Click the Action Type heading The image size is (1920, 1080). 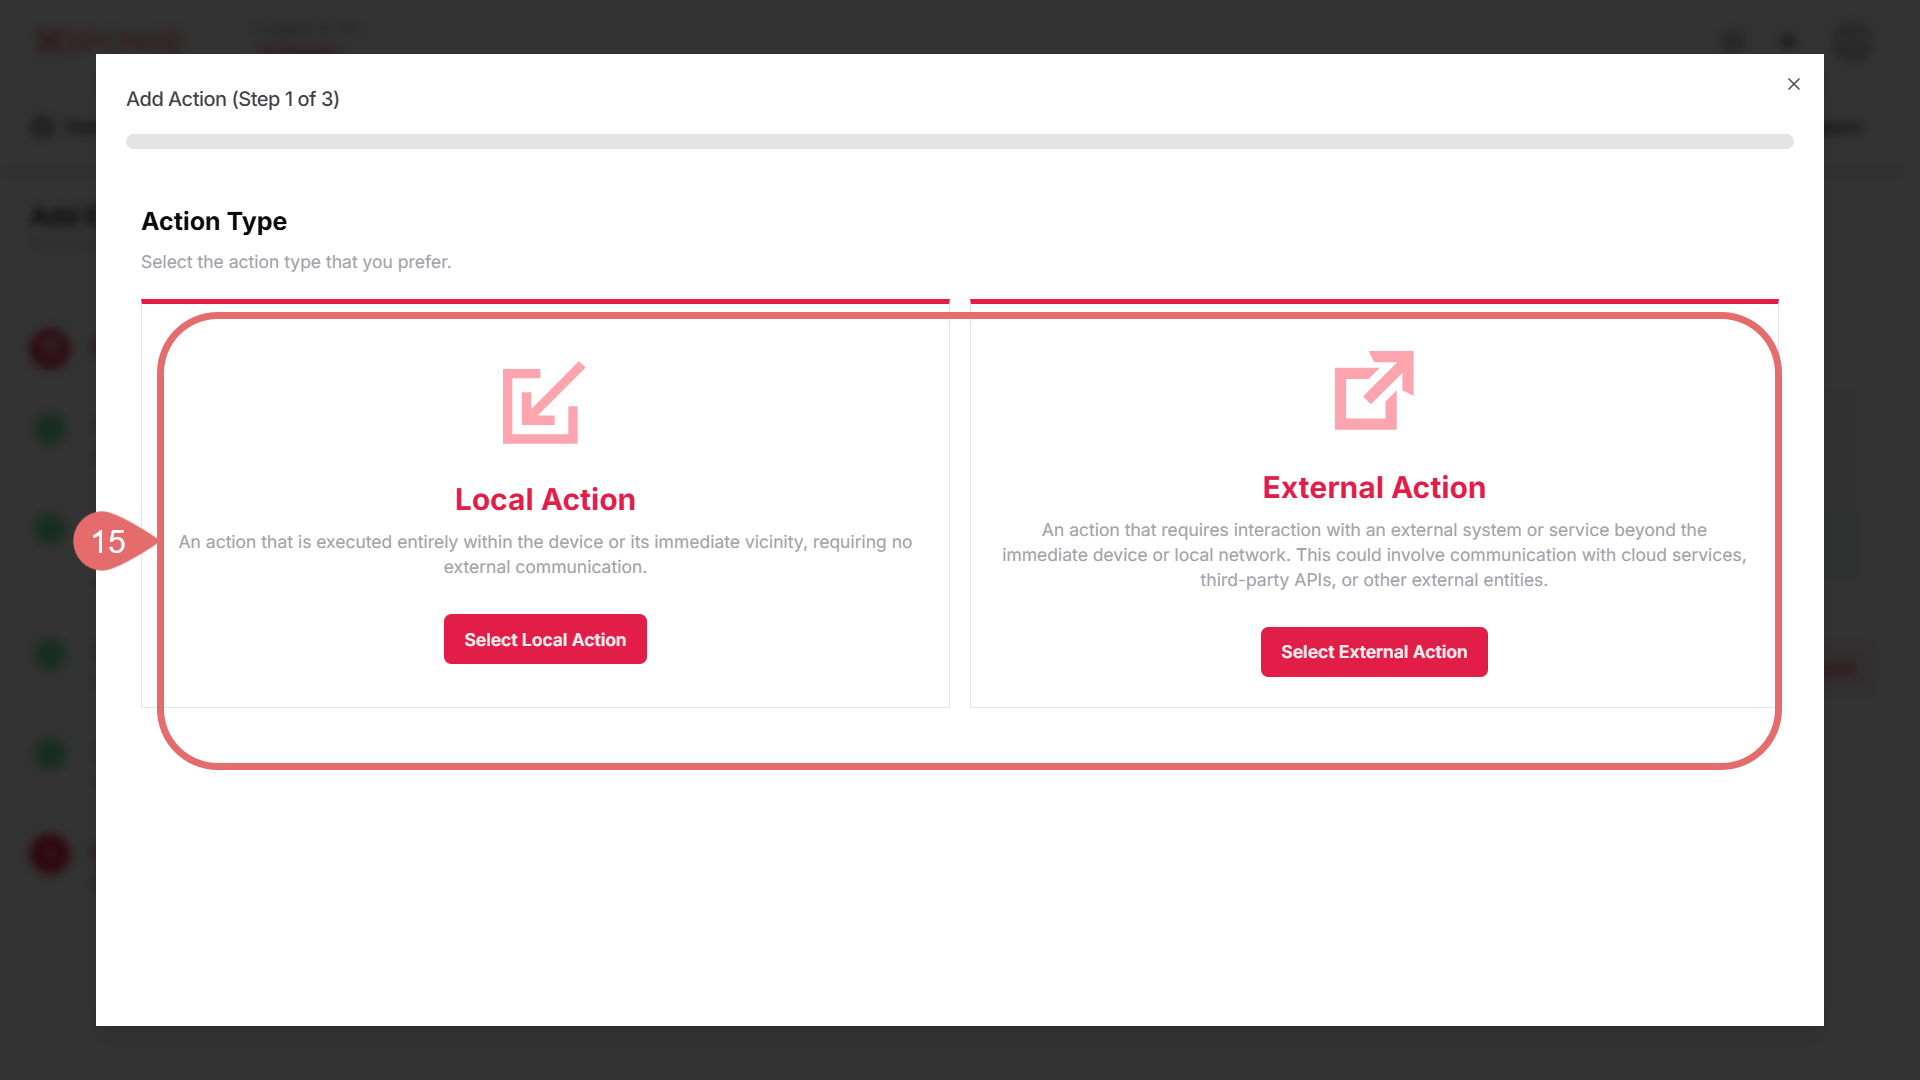point(214,221)
